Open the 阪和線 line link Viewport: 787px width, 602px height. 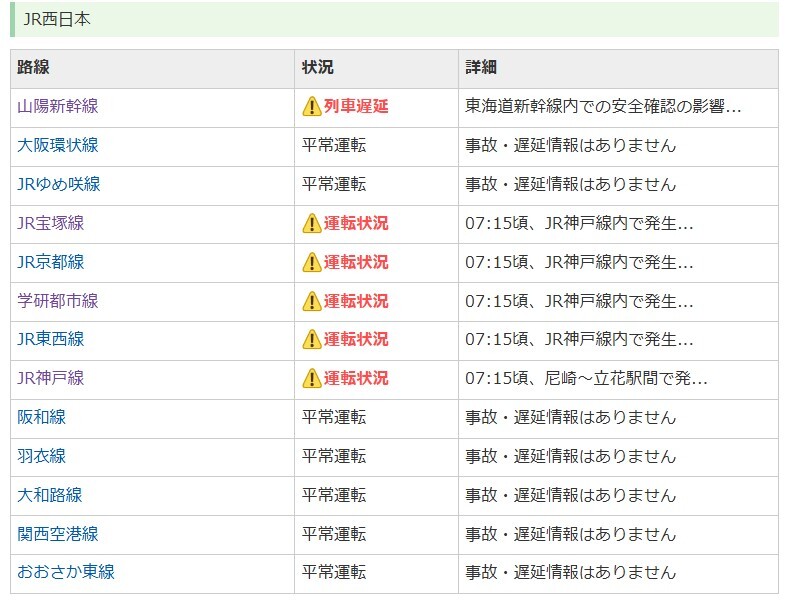[42, 417]
